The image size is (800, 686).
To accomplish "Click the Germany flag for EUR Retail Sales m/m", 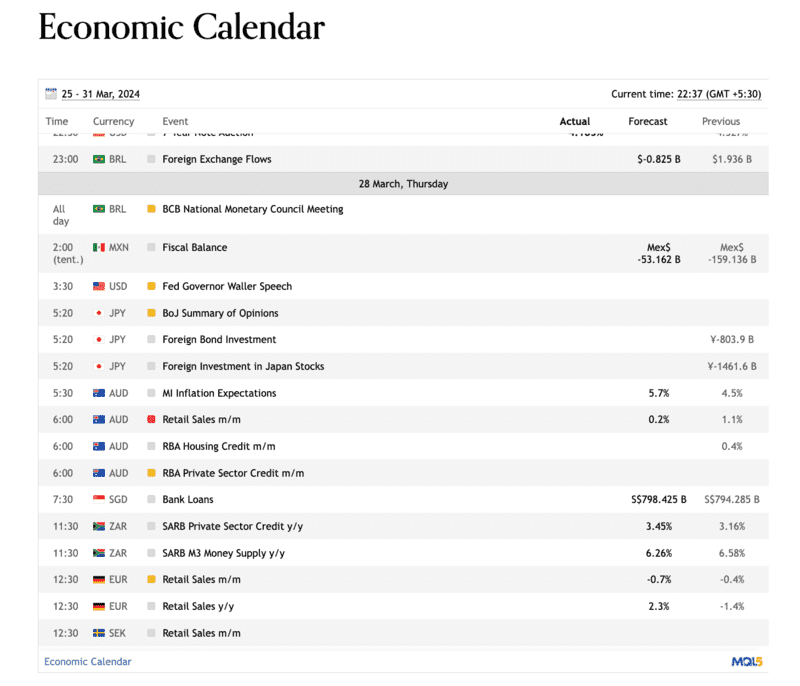I will [99, 579].
